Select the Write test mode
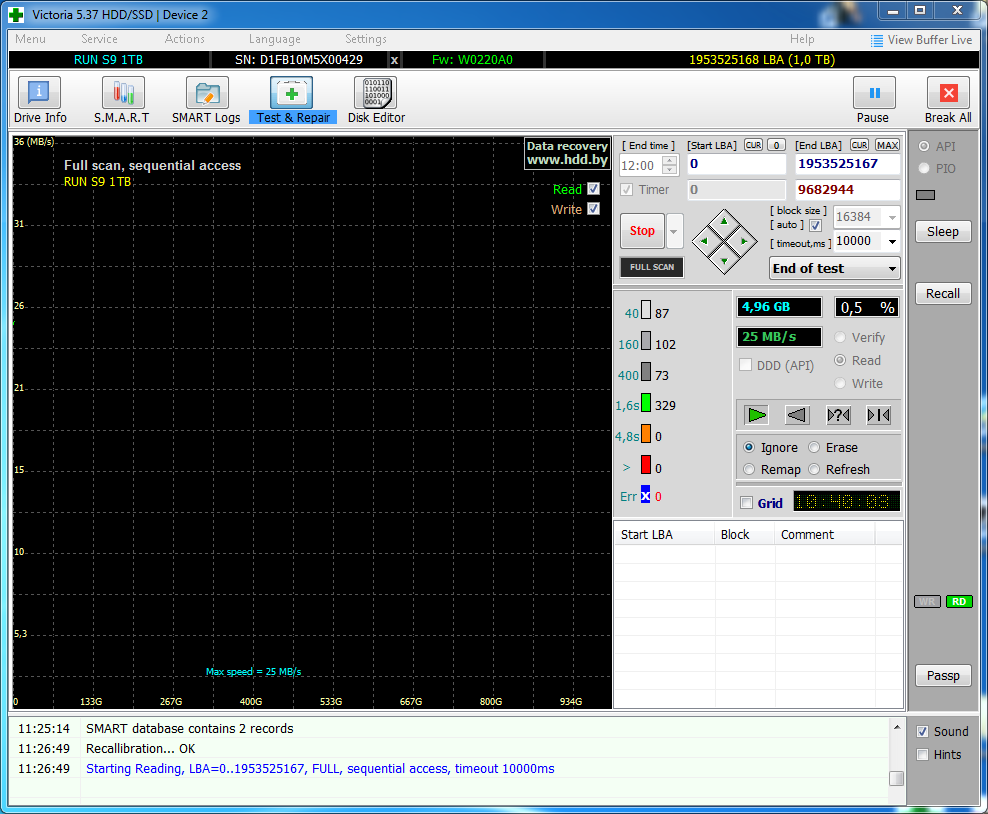The height and width of the screenshot is (814, 988). tap(840, 383)
